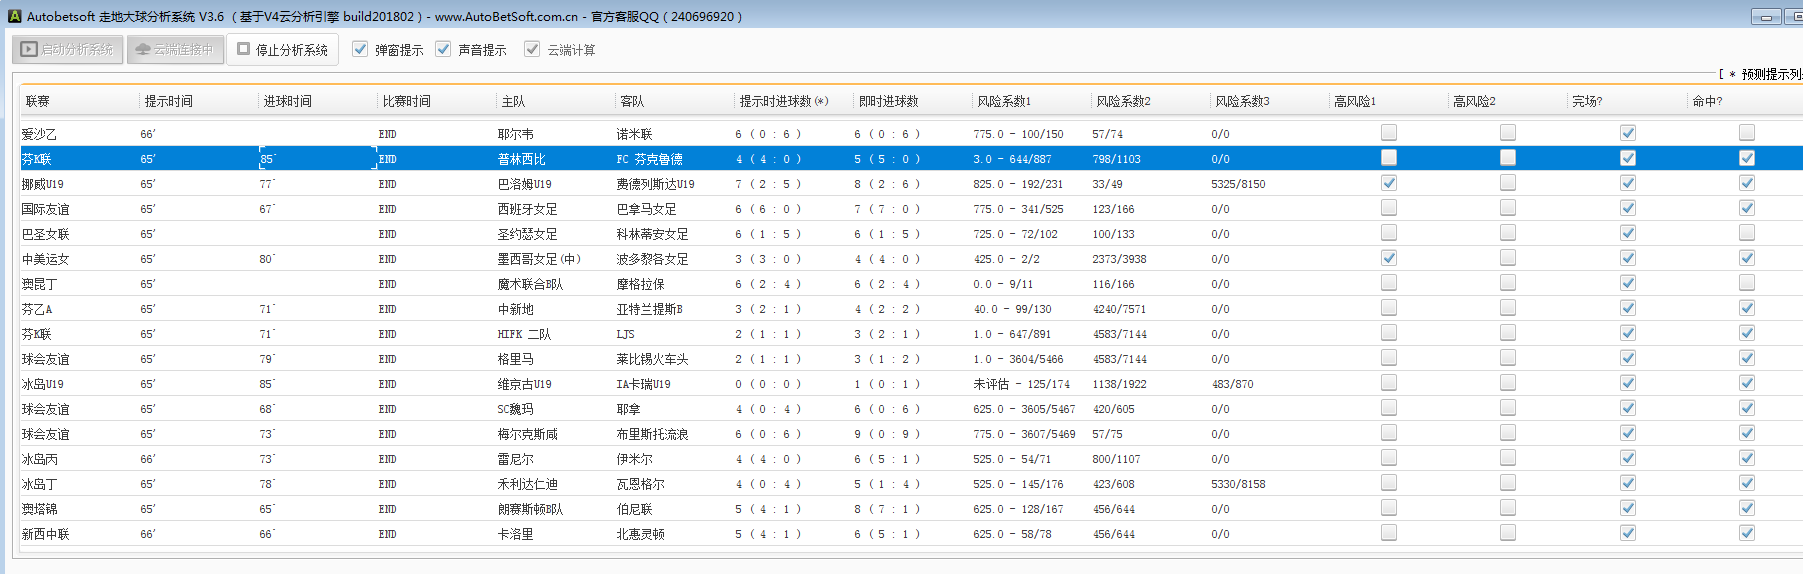Check 高风险2 for the 墨西哥女足 row
The image size is (1803, 574).
coord(1508,258)
